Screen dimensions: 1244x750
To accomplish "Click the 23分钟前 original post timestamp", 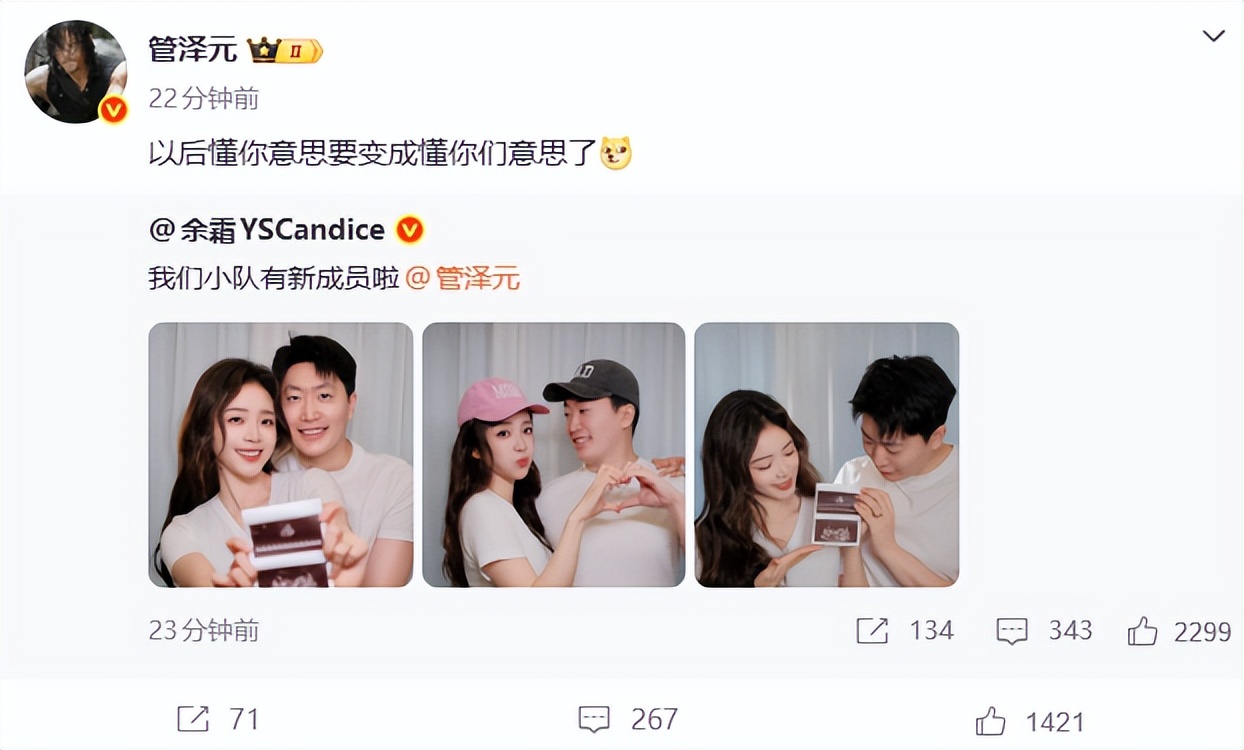I will click(x=204, y=630).
